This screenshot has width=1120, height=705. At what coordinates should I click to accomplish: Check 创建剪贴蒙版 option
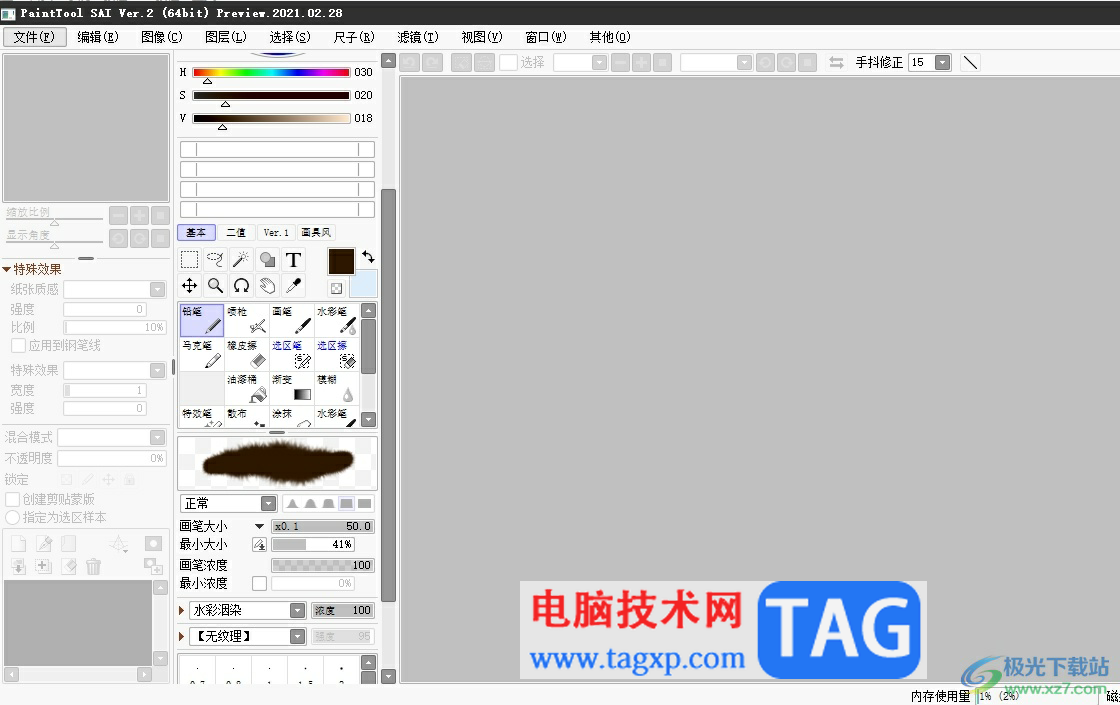[x=12, y=499]
